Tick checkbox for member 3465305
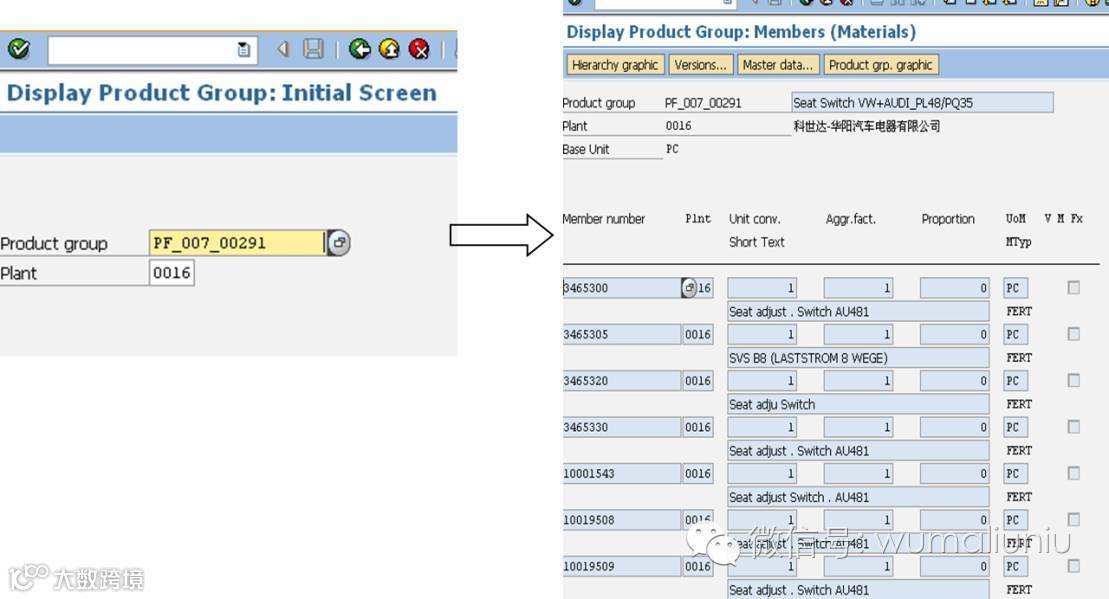1109x599 pixels. 1074,334
